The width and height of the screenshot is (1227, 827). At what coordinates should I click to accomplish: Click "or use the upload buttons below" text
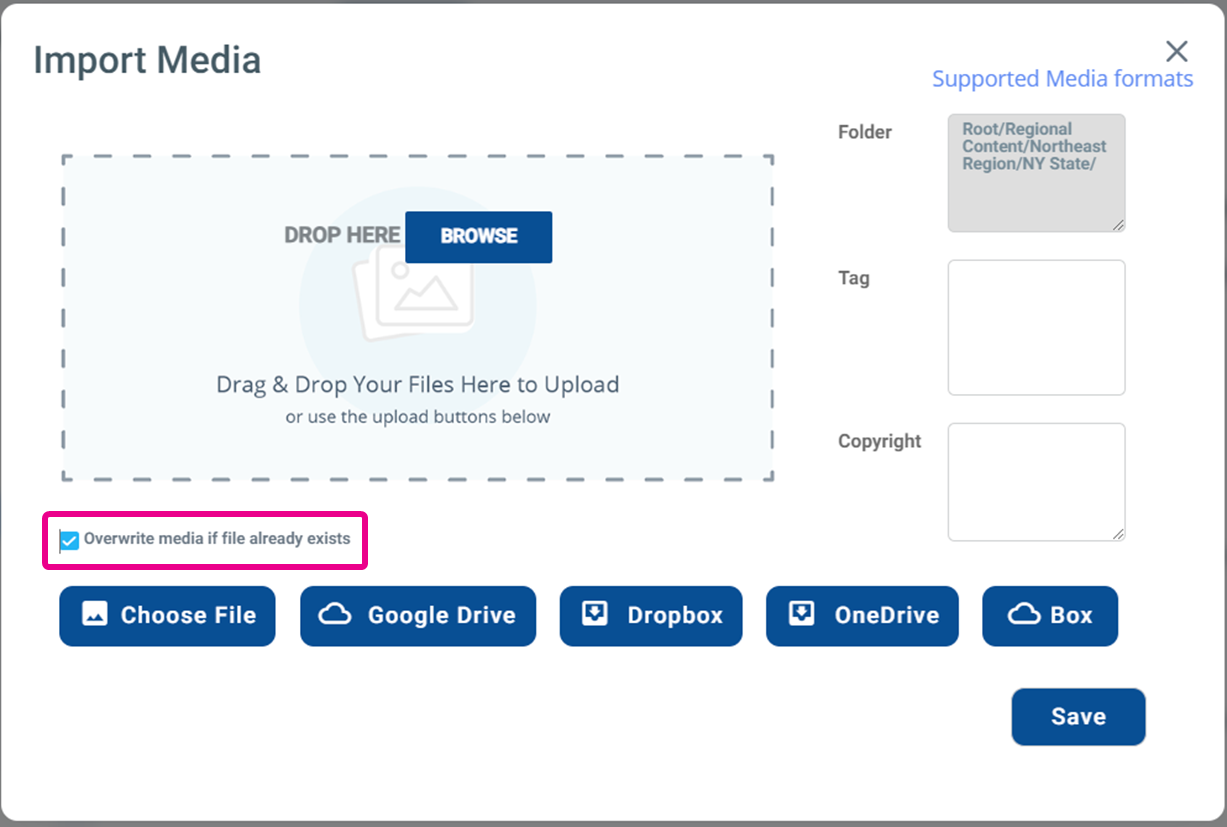pos(418,417)
